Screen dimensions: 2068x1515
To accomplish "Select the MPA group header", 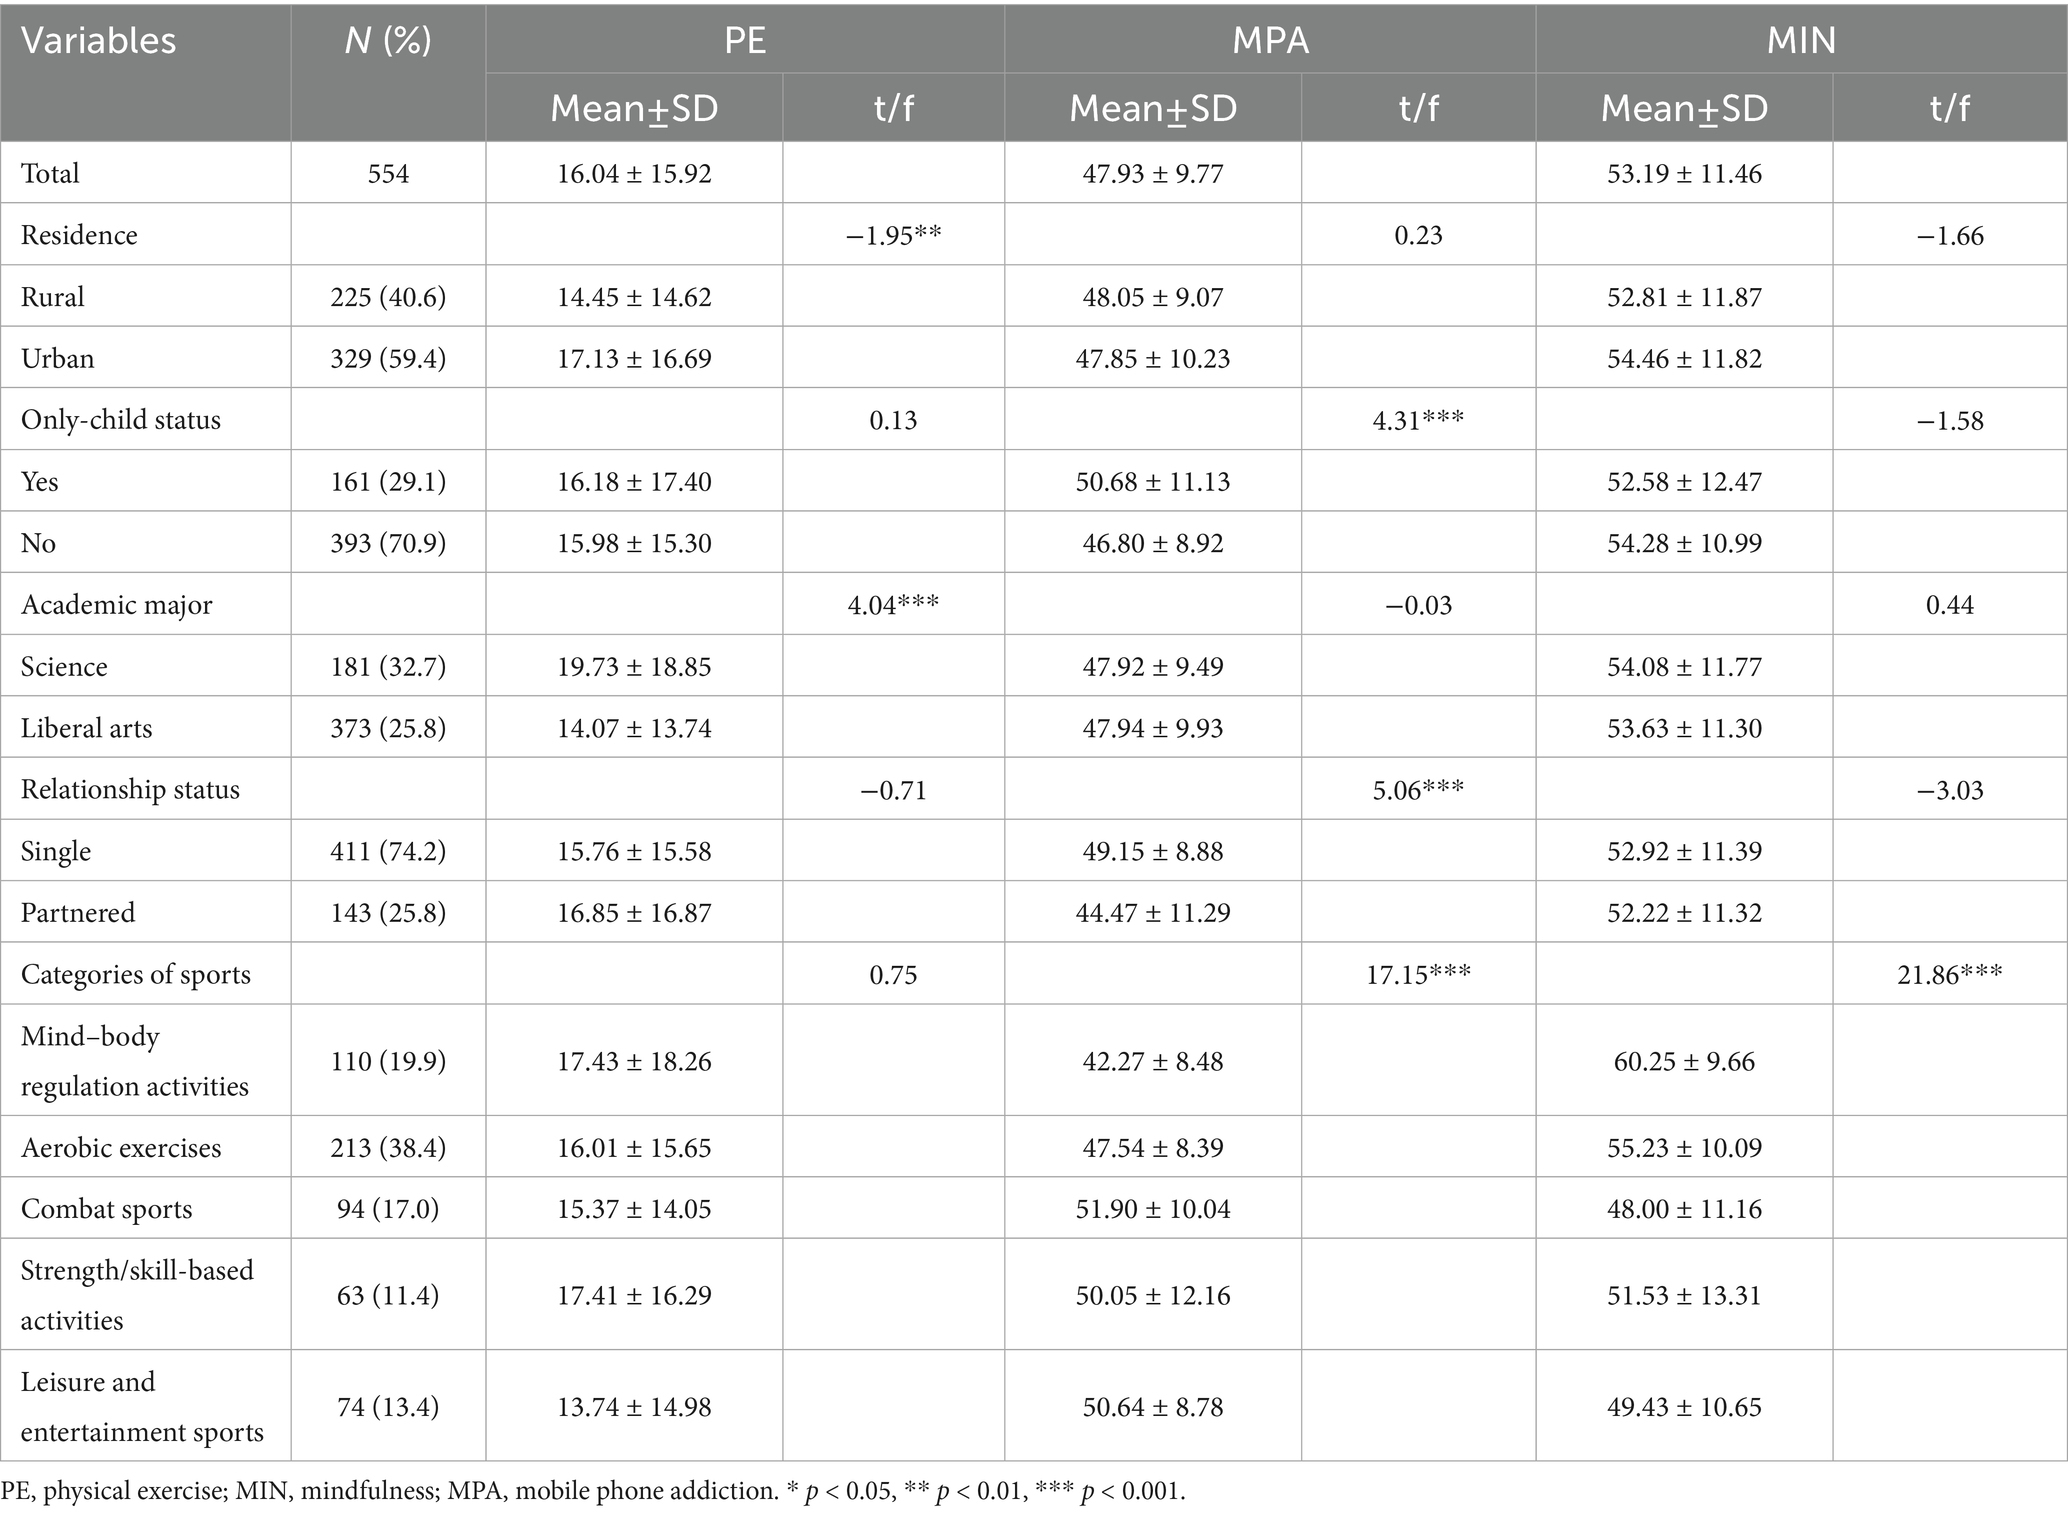I will pyautogui.click(x=1270, y=41).
